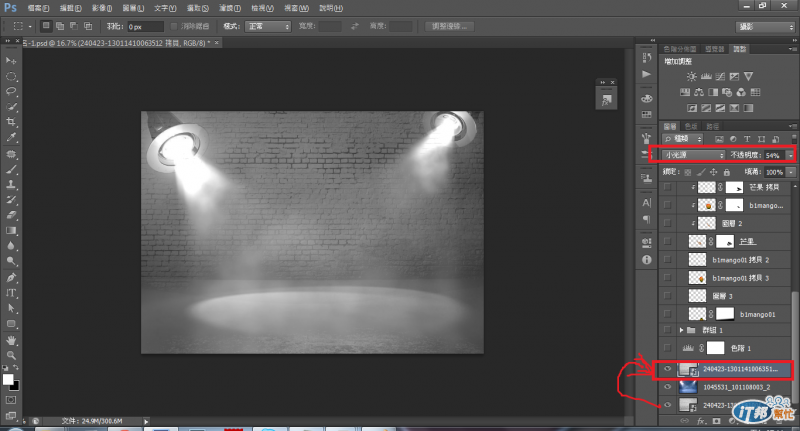Select the Hand tool
This screenshot has height=431, width=800.
click(11, 340)
